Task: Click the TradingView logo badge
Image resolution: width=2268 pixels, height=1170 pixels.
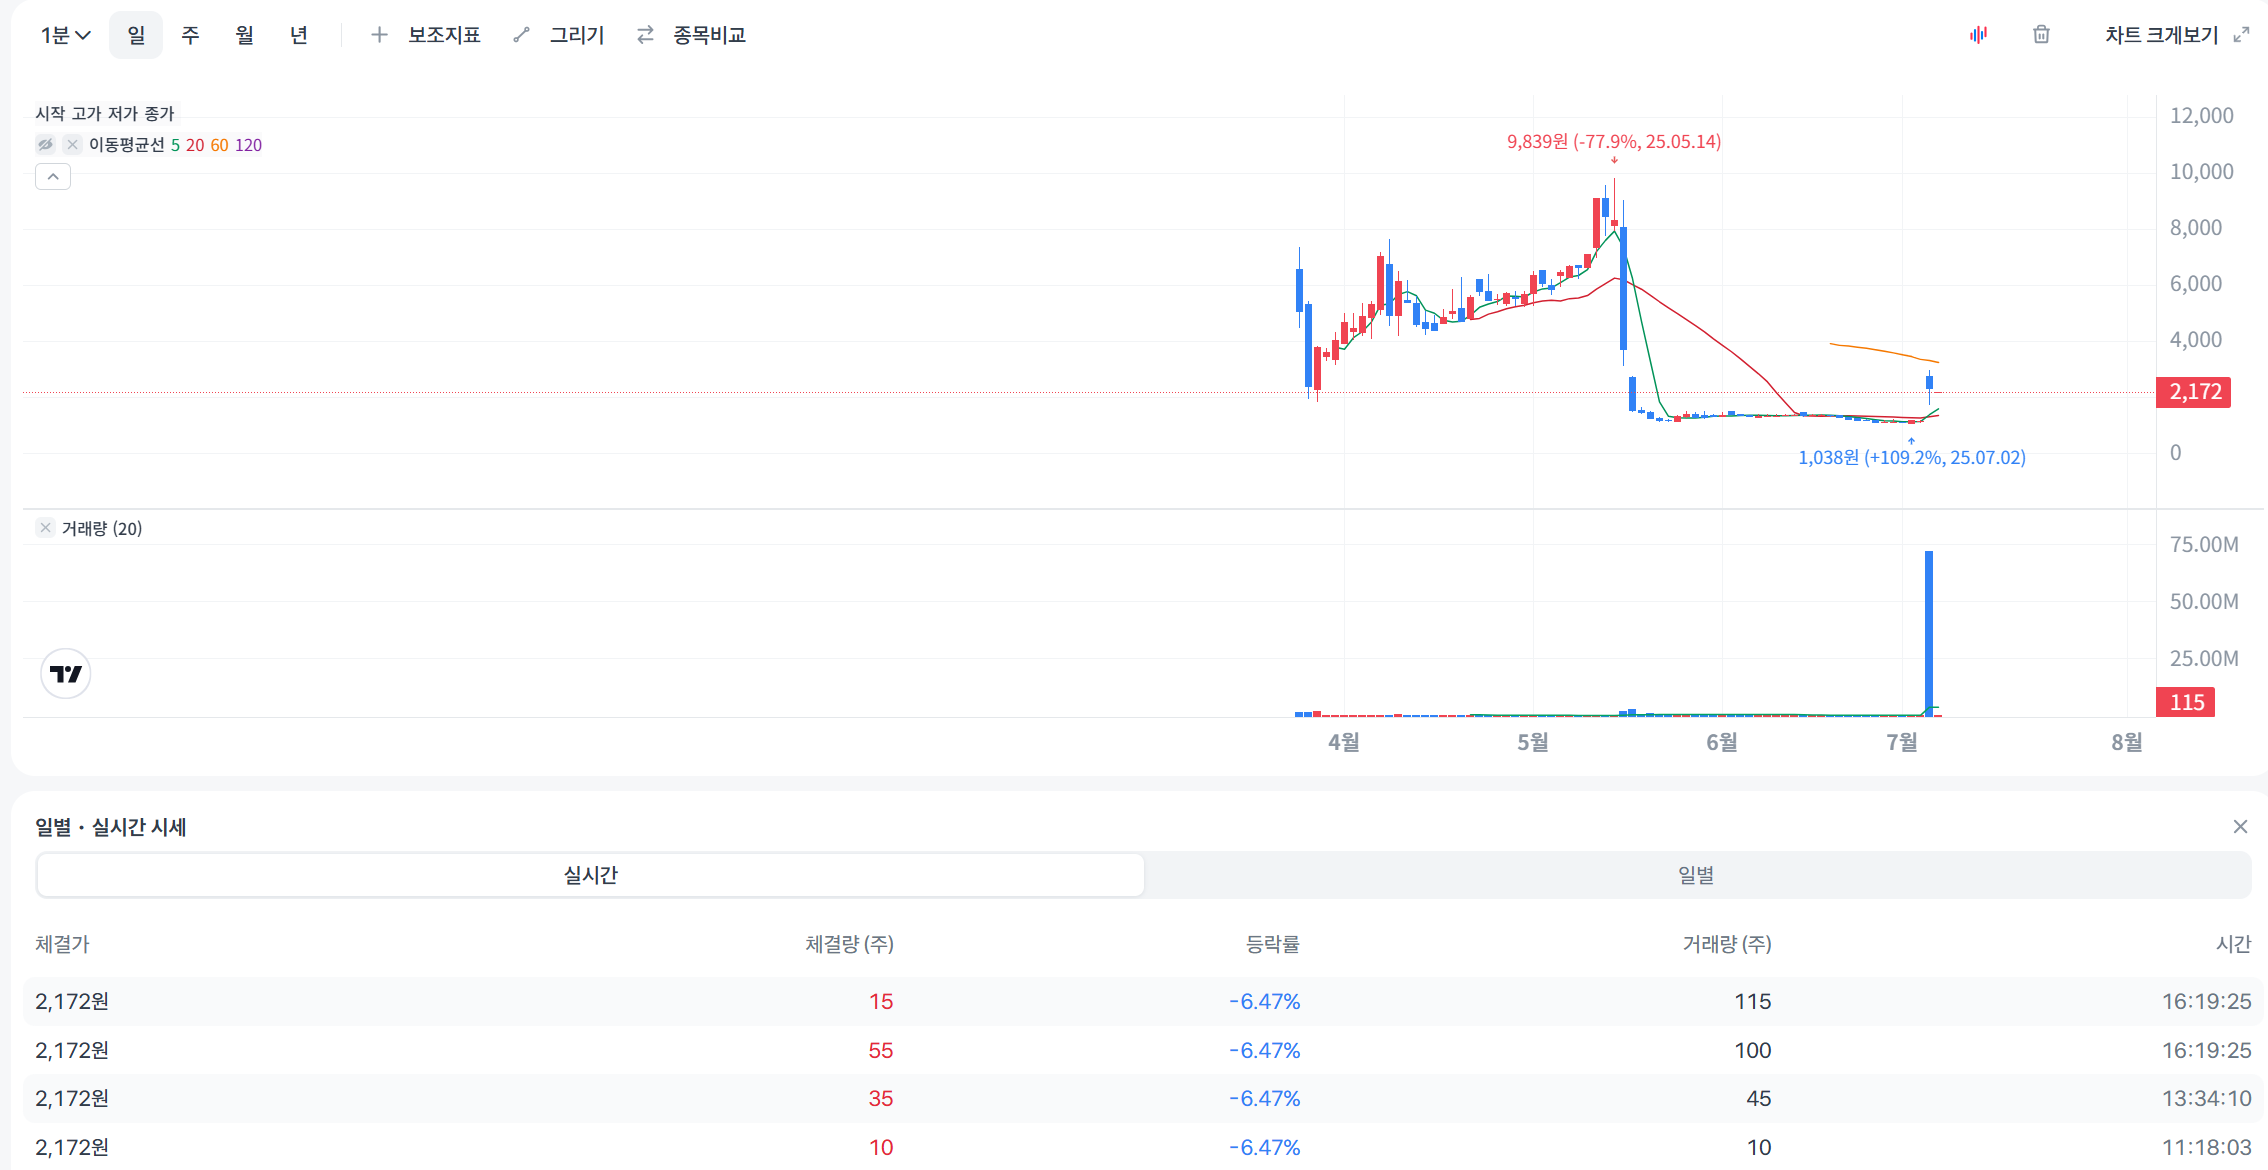Action: pyautogui.click(x=66, y=674)
